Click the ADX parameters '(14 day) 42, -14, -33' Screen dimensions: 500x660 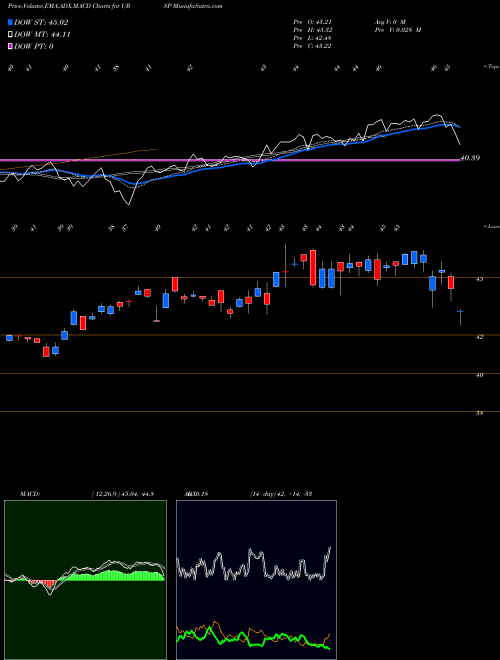(x=281, y=494)
